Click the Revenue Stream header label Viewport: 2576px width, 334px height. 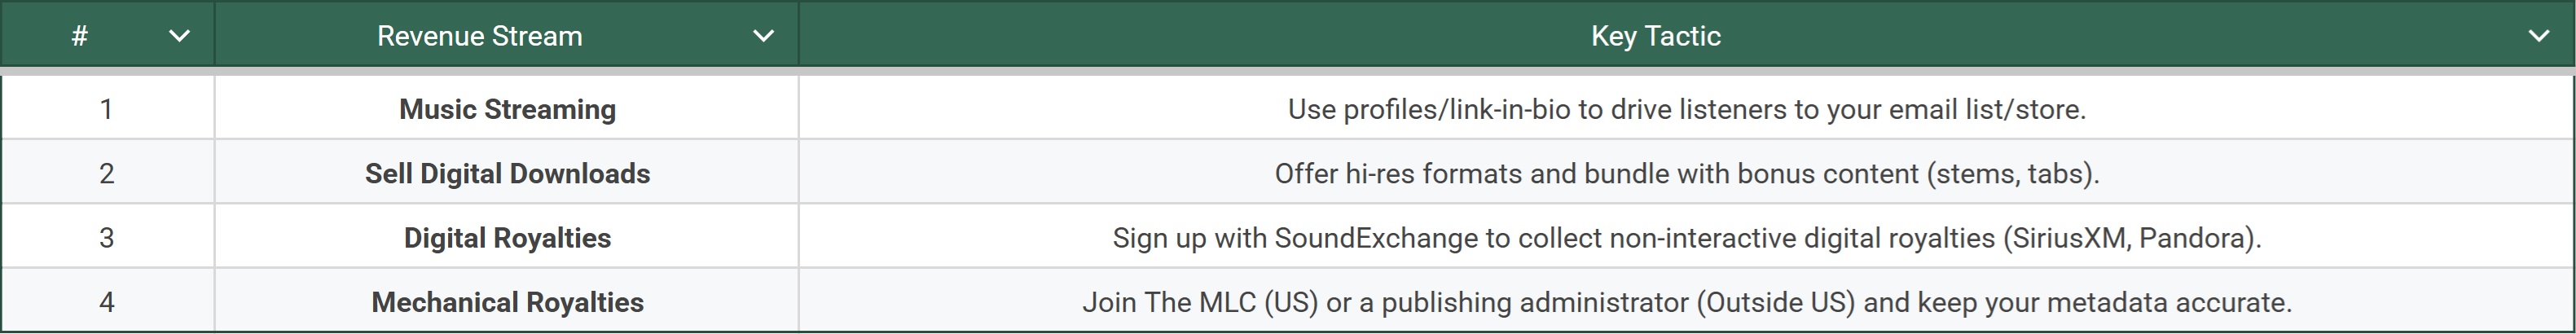(x=479, y=36)
